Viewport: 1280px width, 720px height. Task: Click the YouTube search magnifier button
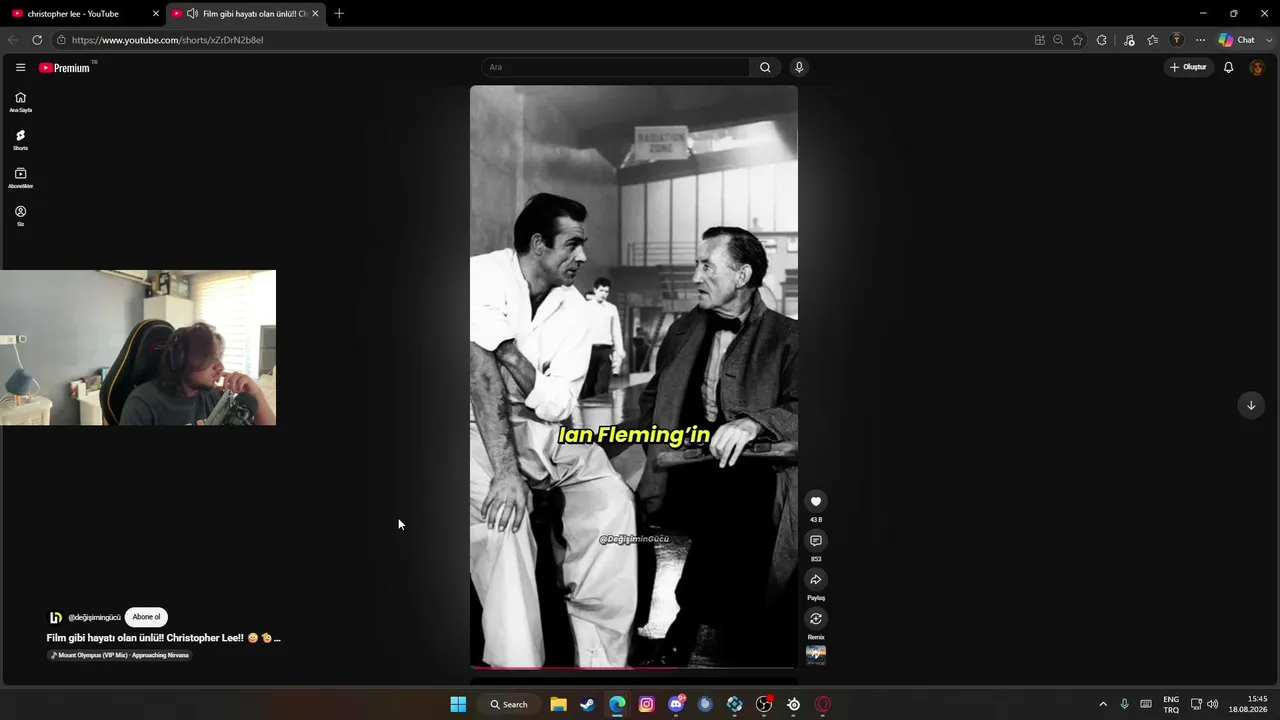click(x=765, y=67)
